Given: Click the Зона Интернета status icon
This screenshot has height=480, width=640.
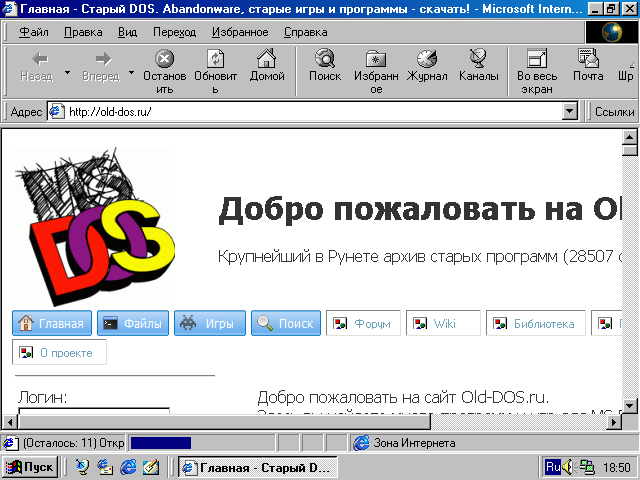Looking at the screenshot, I should [x=361, y=443].
